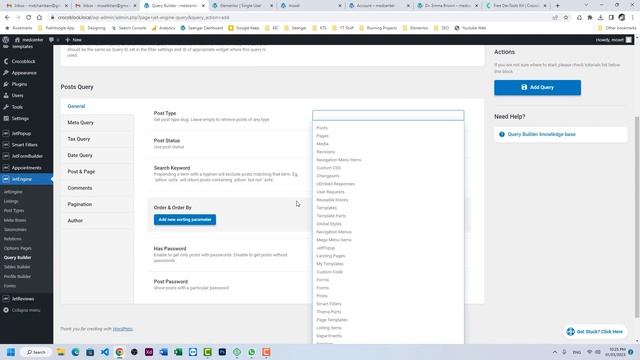Screen dimensions: 640x360
Task: Open Appointments in the admin sidebar
Action: coord(26,168)
